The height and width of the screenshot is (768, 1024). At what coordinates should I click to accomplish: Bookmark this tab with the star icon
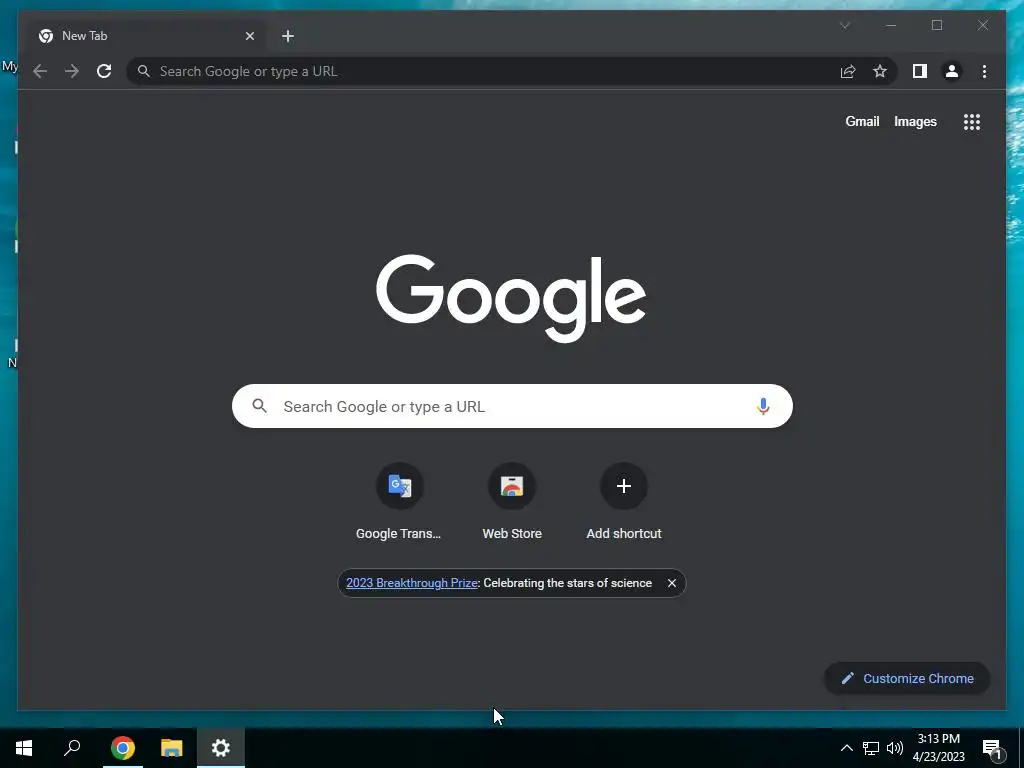coord(880,71)
